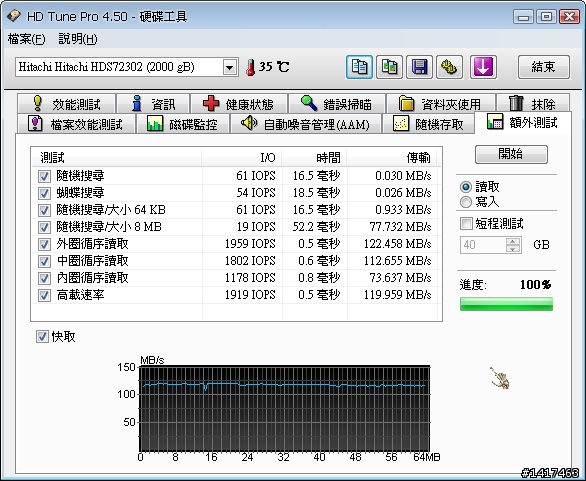Open the 檔案(F) menu
This screenshot has width=586, height=481.
(x=26, y=39)
